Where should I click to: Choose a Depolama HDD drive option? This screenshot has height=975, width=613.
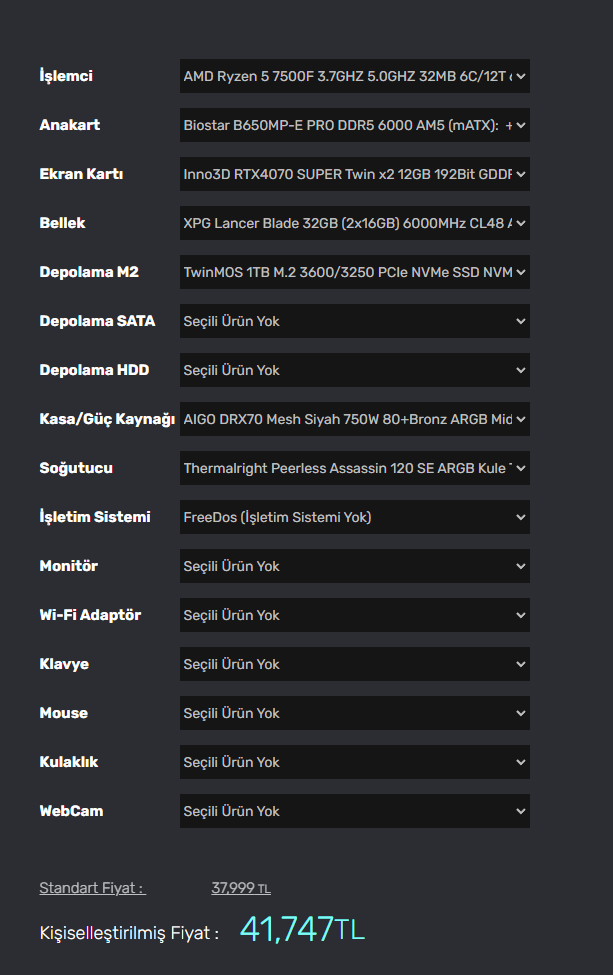point(354,370)
